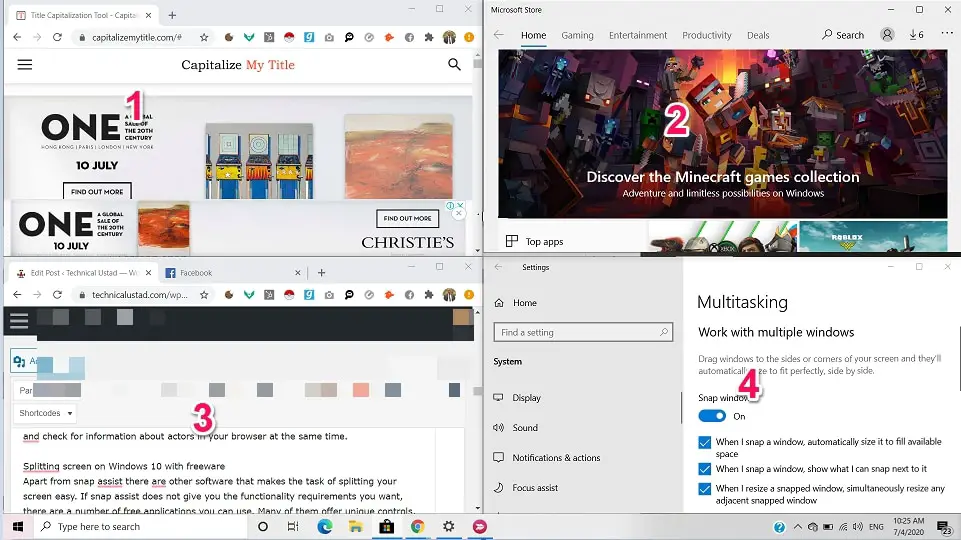Open hamburger menu on Capitalize My Title page
Viewport: 961px width, 540px height.
coord(25,64)
